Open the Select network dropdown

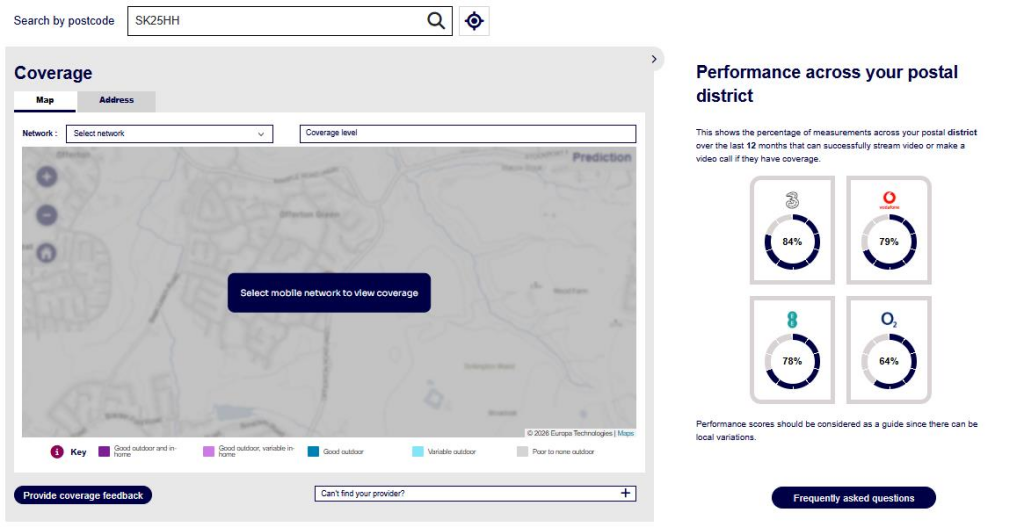pyautogui.click(x=170, y=134)
